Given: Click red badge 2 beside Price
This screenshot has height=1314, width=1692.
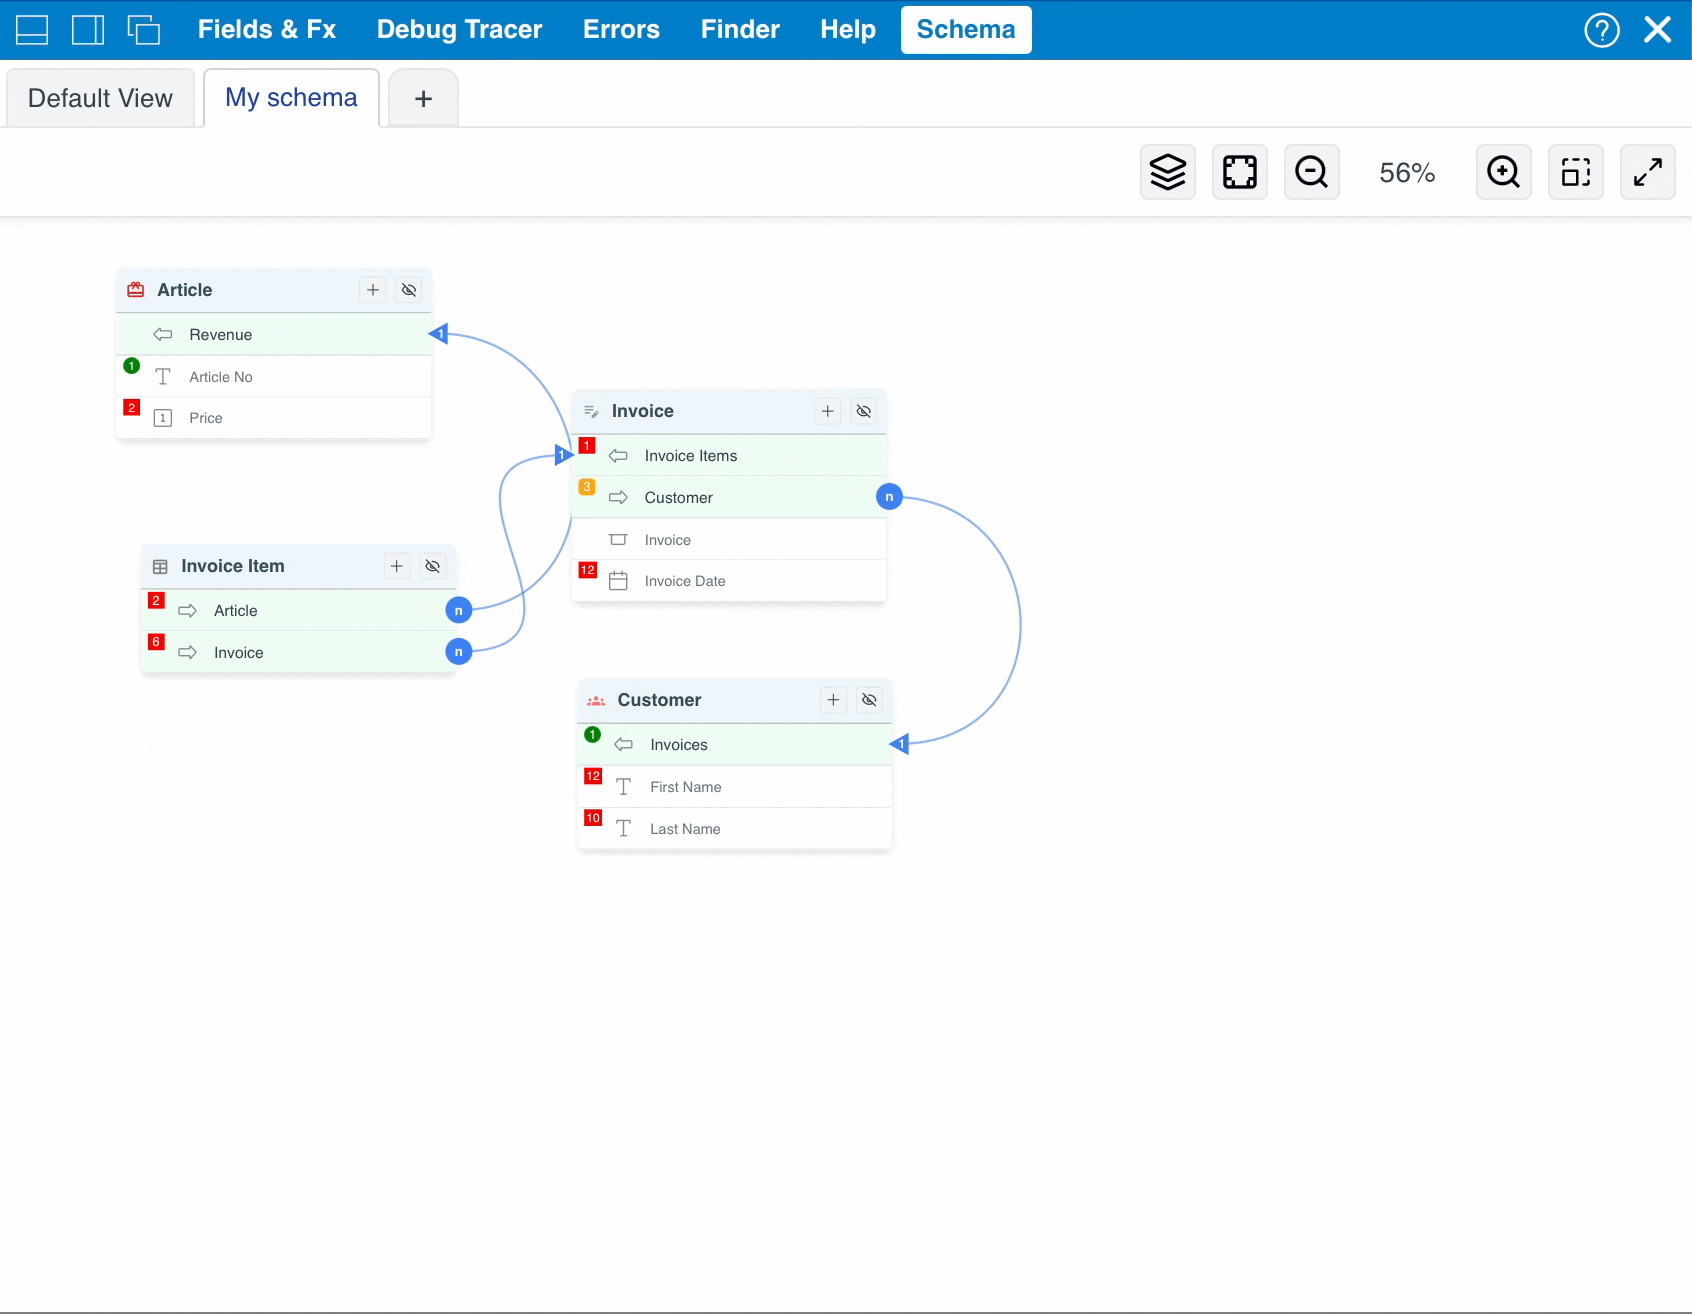Looking at the screenshot, I should [131, 407].
